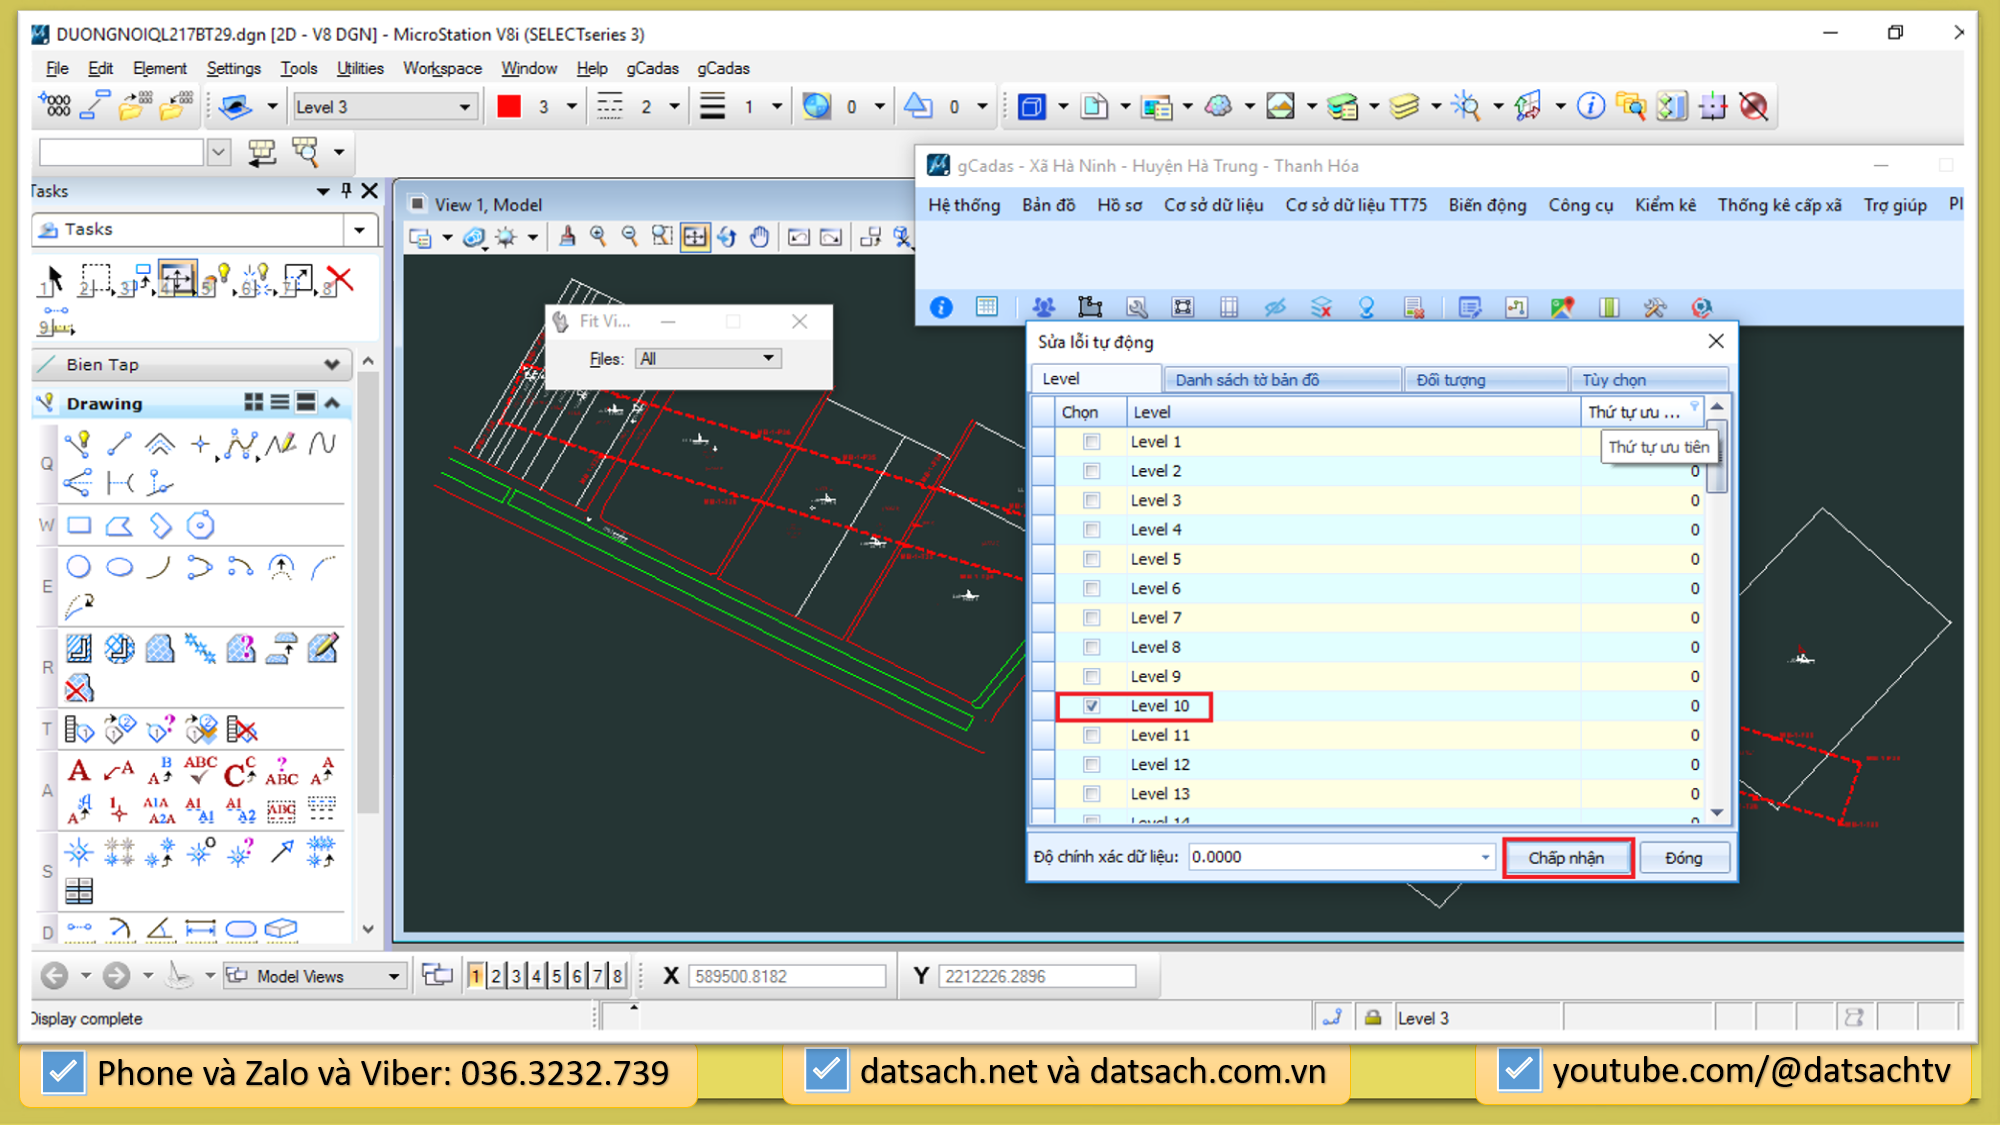Image resolution: width=2000 pixels, height=1125 pixels.
Task: Uncheck the Level 10 checkbox
Action: 1092,706
